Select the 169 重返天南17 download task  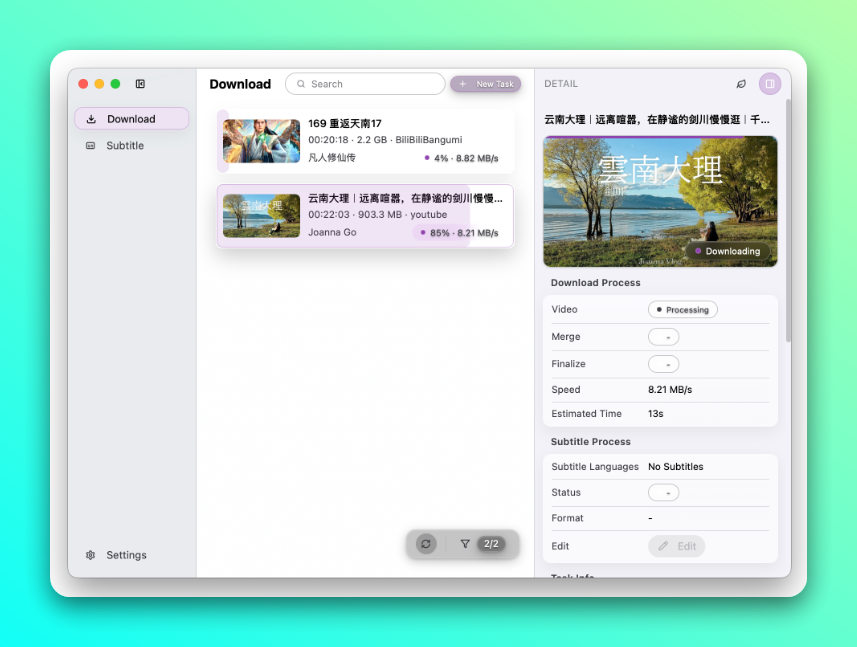pyautogui.click(x=365, y=141)
